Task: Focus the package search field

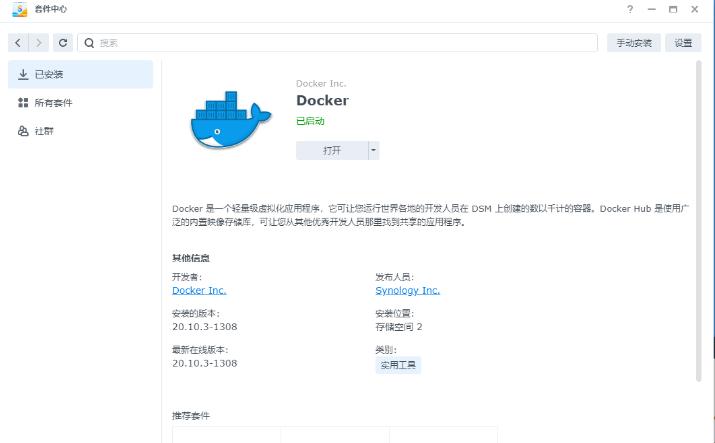Action: (337, 43)
